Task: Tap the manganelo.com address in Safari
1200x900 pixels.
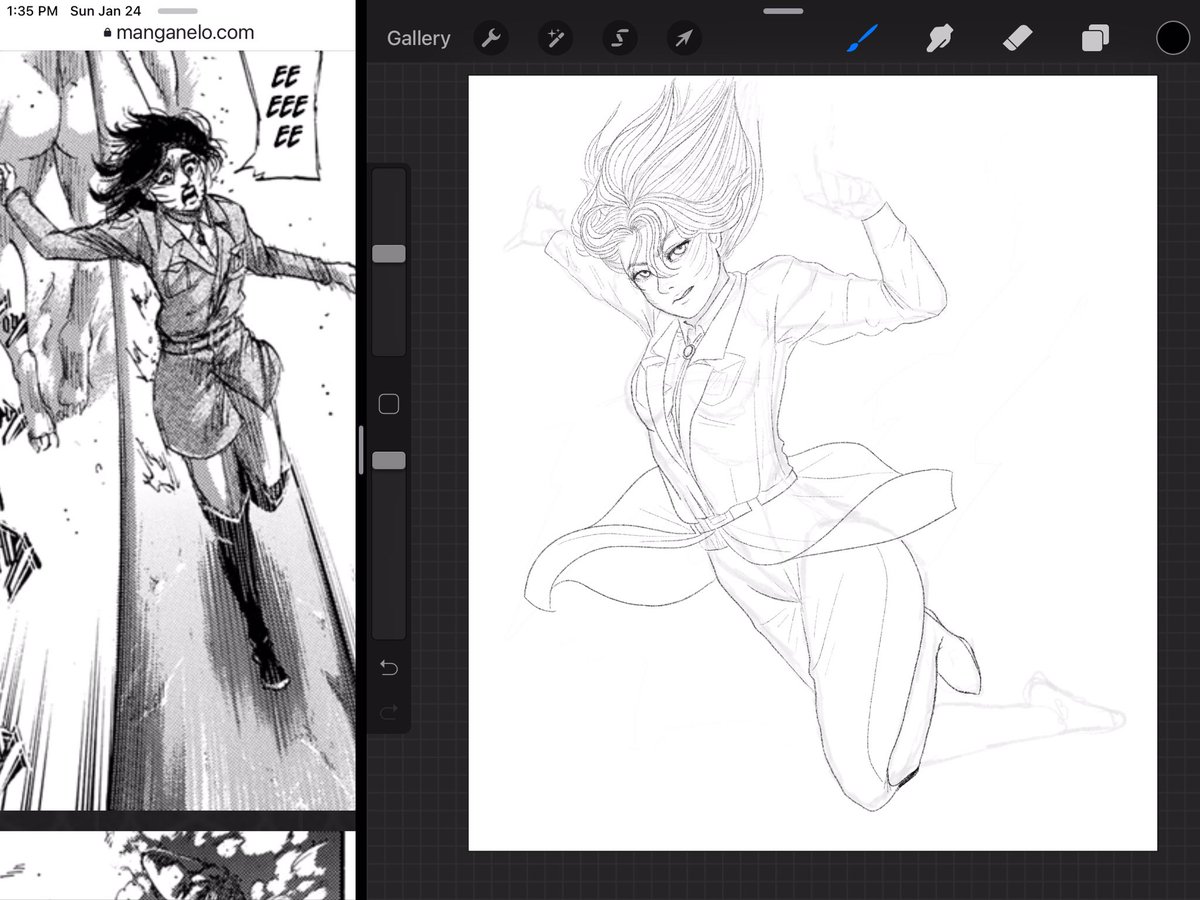Action: click(185, 32)
